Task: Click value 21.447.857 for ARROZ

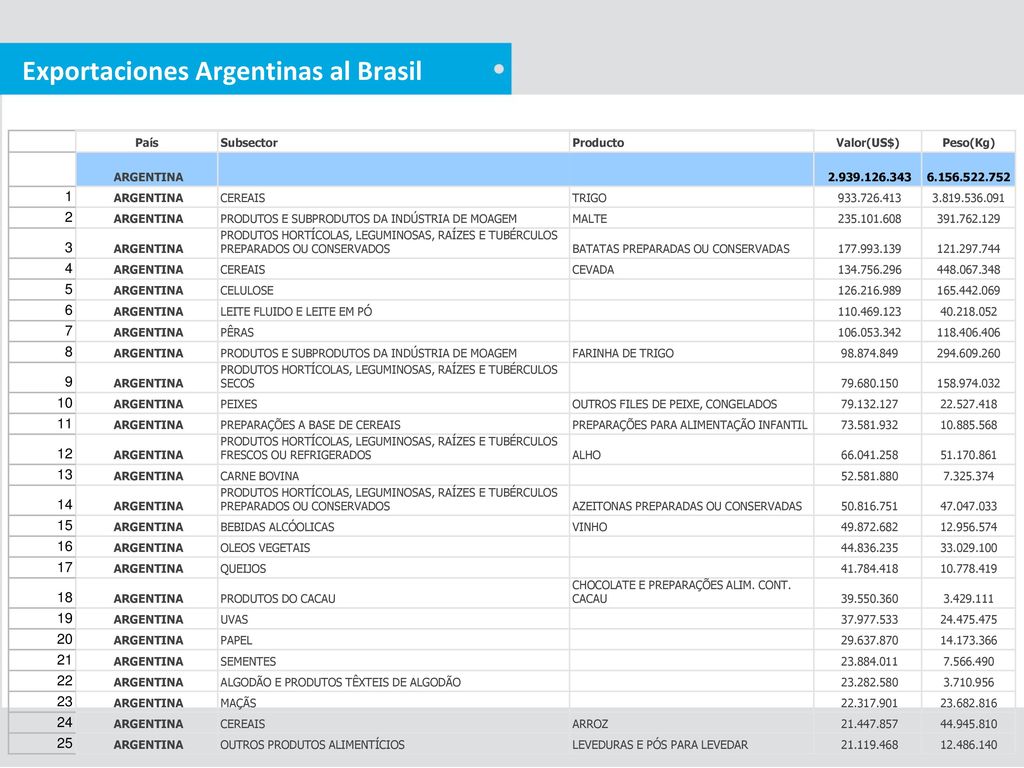Action: (x=869, y=724)
